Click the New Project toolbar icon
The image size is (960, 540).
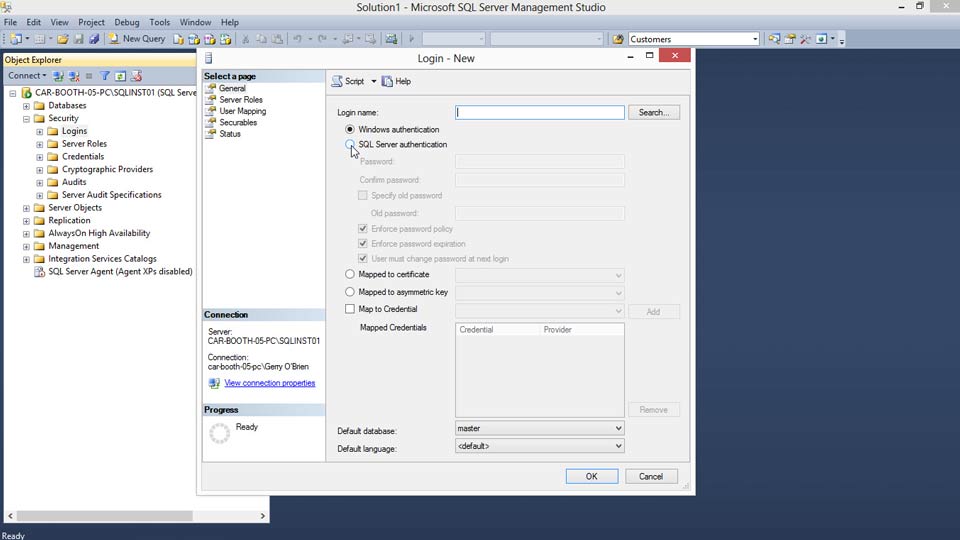point(16,39)
